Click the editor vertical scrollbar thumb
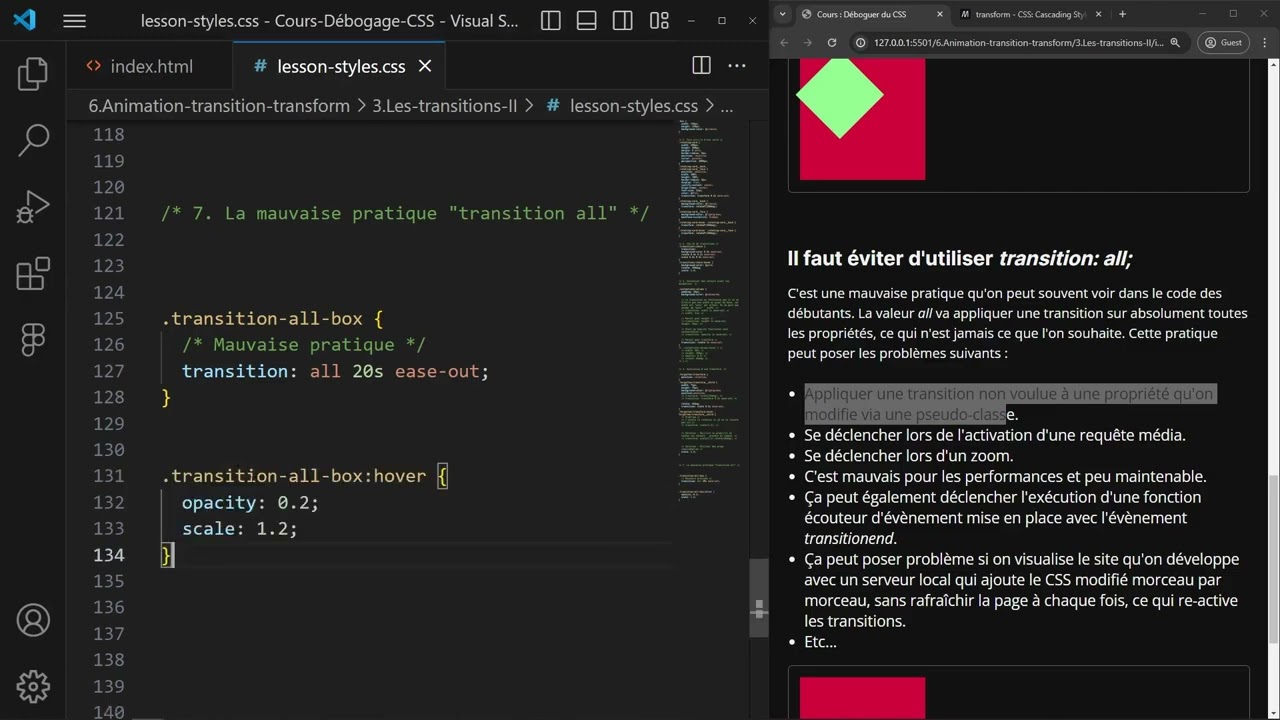Viewport: 1280px width, 720px height. coord(759,598)
